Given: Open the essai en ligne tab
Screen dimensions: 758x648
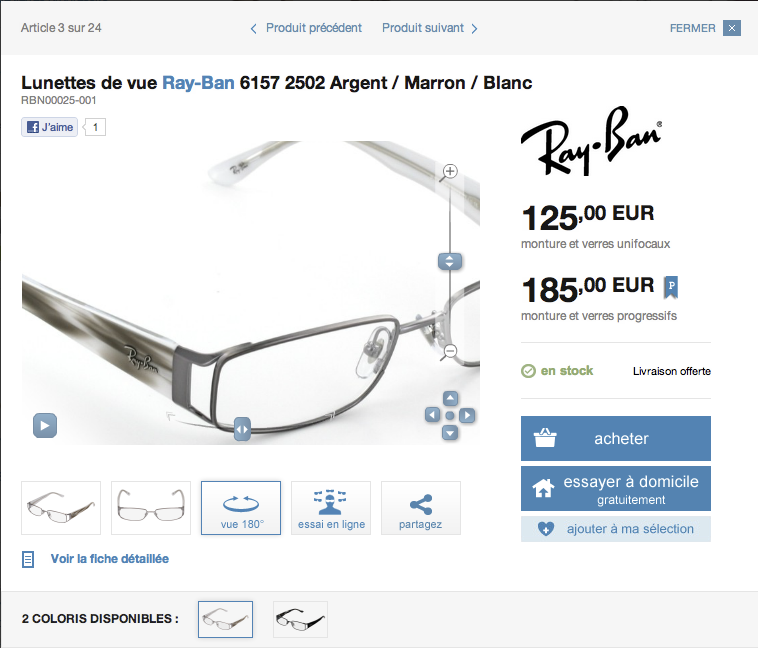Looking at the screenshot, I should (x=331, y=508).
